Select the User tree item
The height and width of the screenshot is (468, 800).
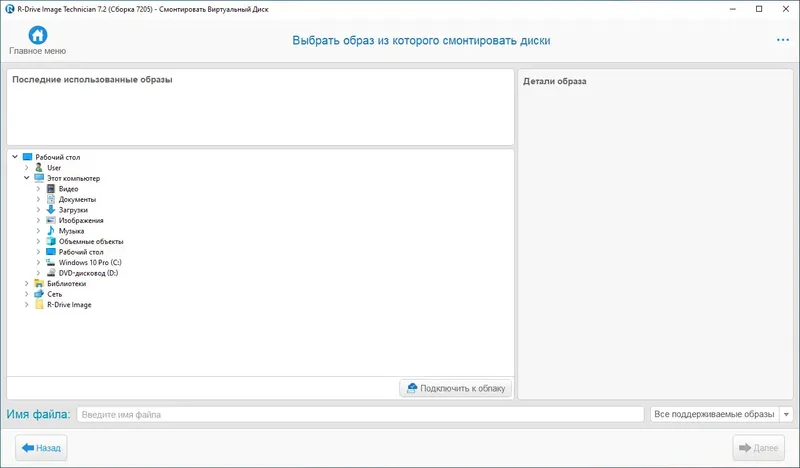(x=54, y=167)
